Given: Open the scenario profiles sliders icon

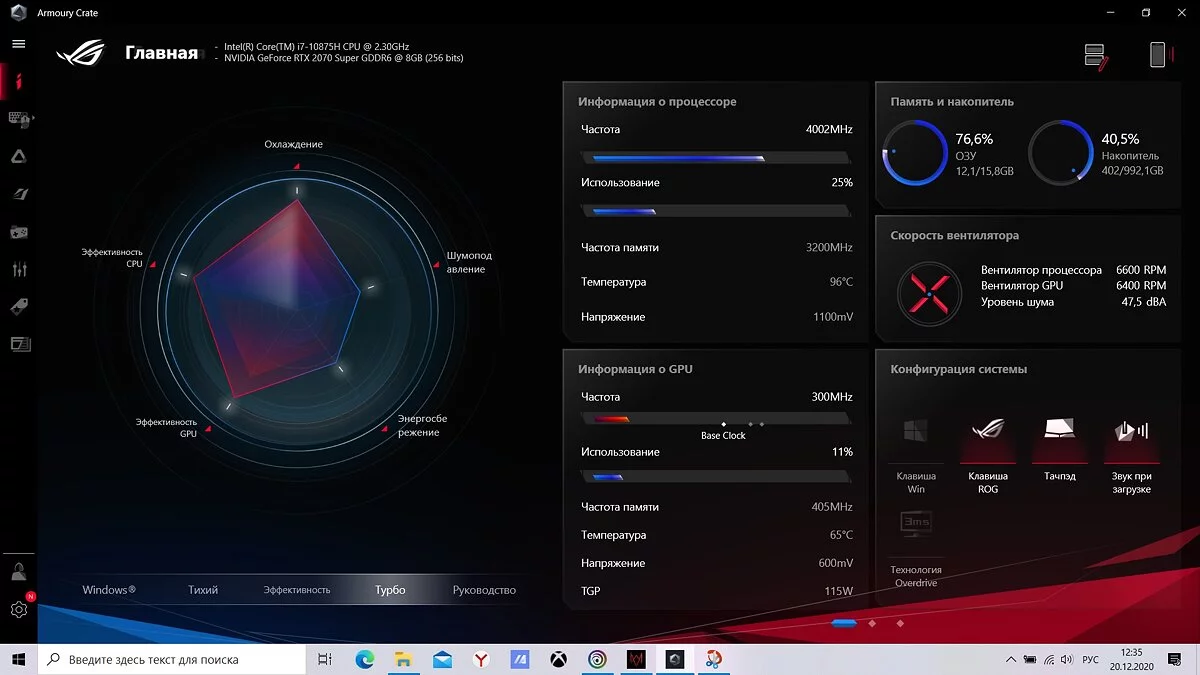Looking at the screenshot, I should pos(18,270).
